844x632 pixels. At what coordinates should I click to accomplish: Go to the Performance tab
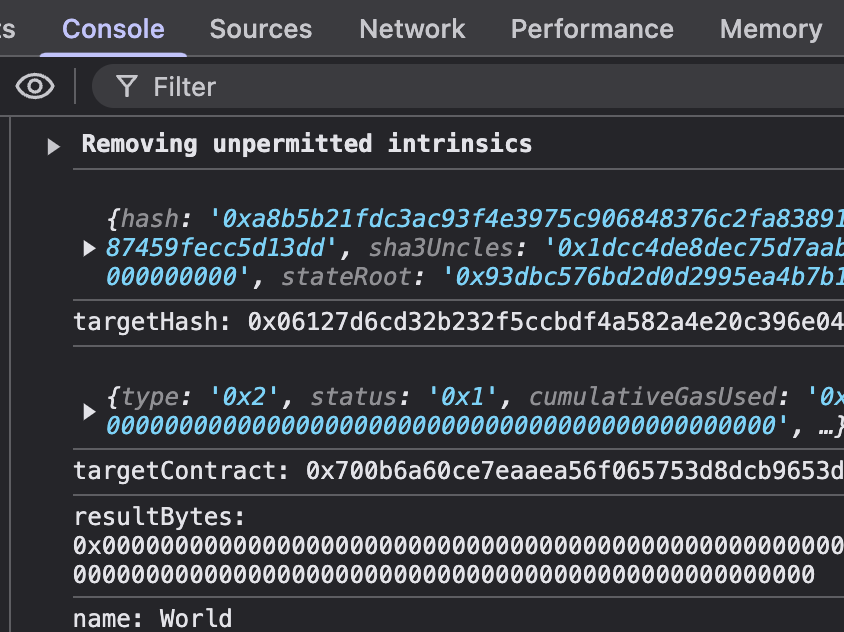pos(592,29)
